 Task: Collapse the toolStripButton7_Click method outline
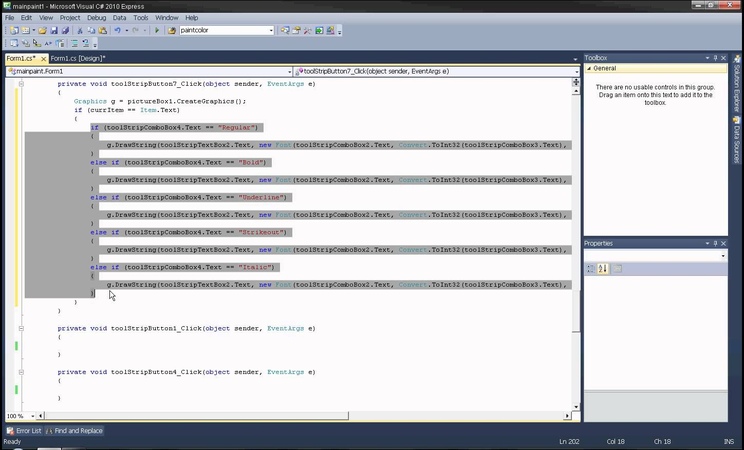[x=21, y=84]
